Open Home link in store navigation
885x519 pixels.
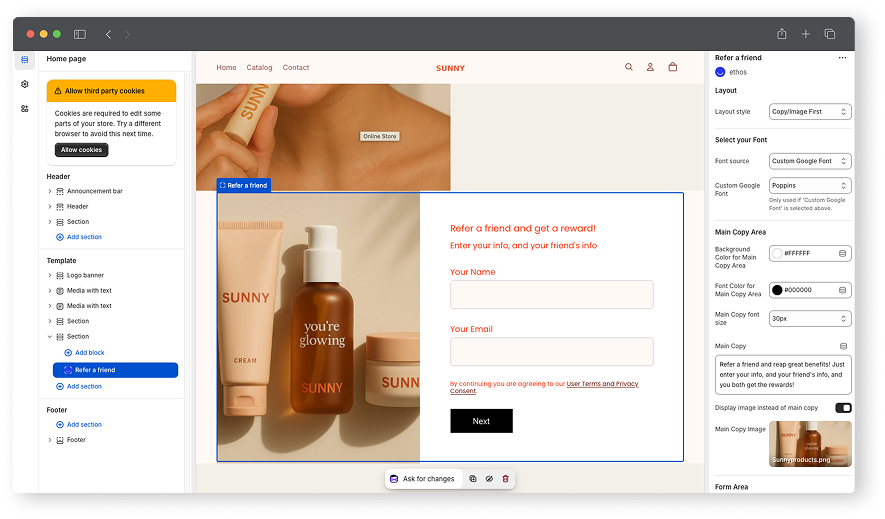tap(226, 68)
